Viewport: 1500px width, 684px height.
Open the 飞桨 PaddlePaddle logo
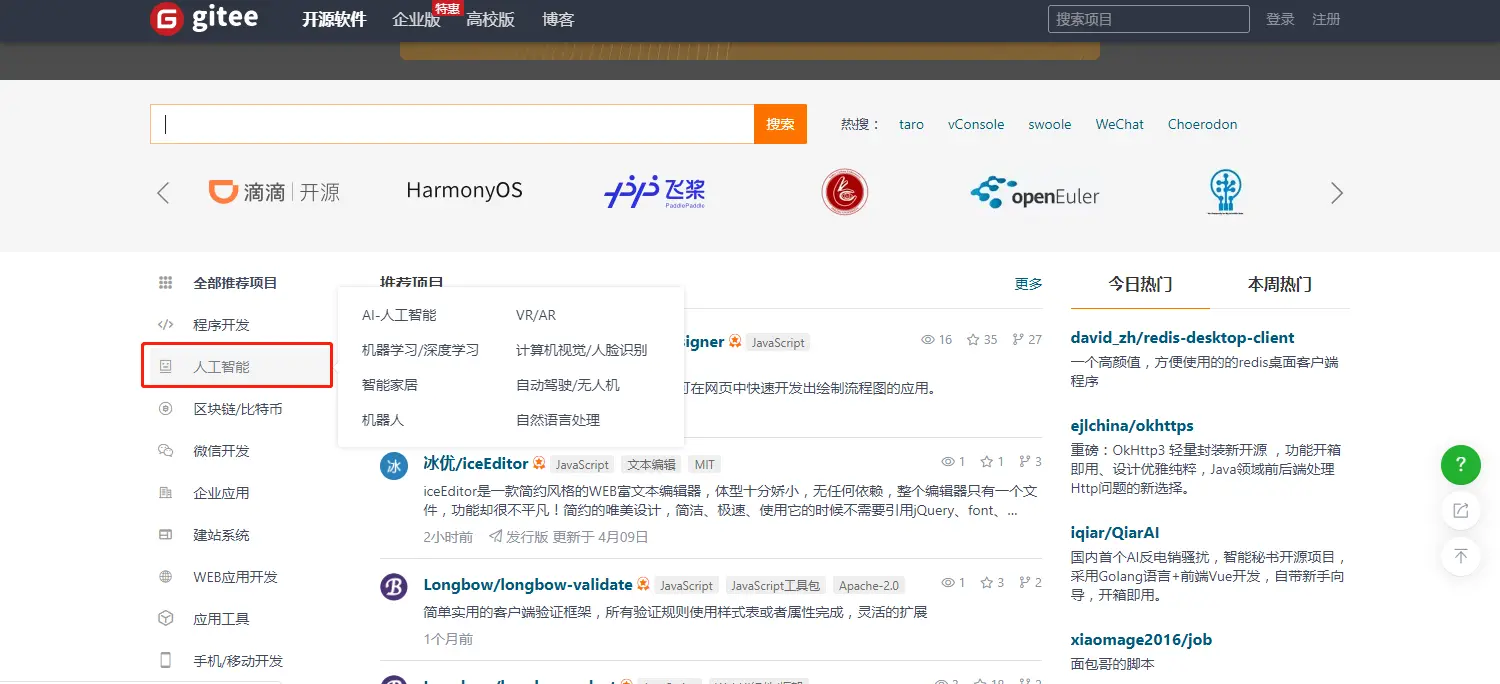(x=655, y=192)
